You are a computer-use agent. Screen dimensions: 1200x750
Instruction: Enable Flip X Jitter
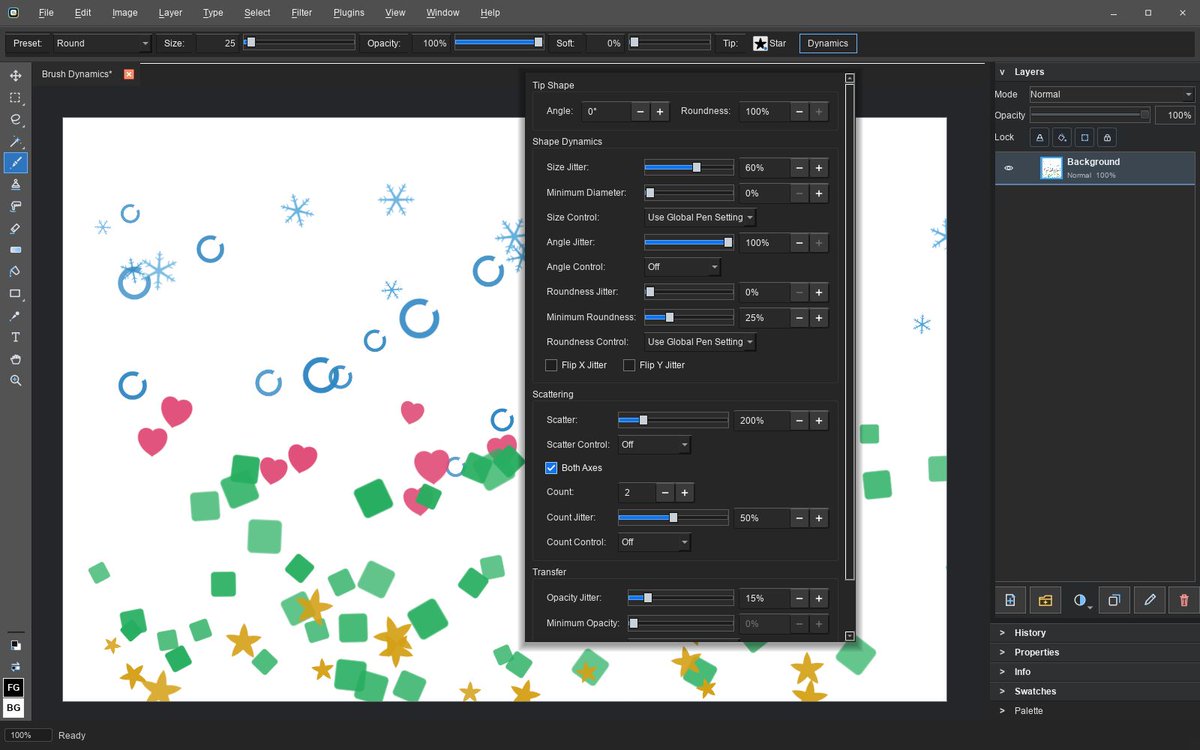551,365
